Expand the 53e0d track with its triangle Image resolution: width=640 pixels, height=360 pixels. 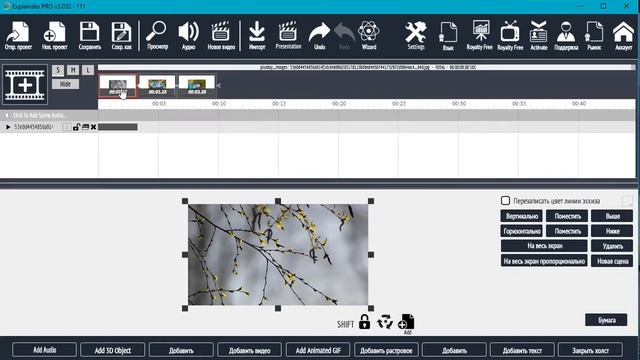pos(8,127)
